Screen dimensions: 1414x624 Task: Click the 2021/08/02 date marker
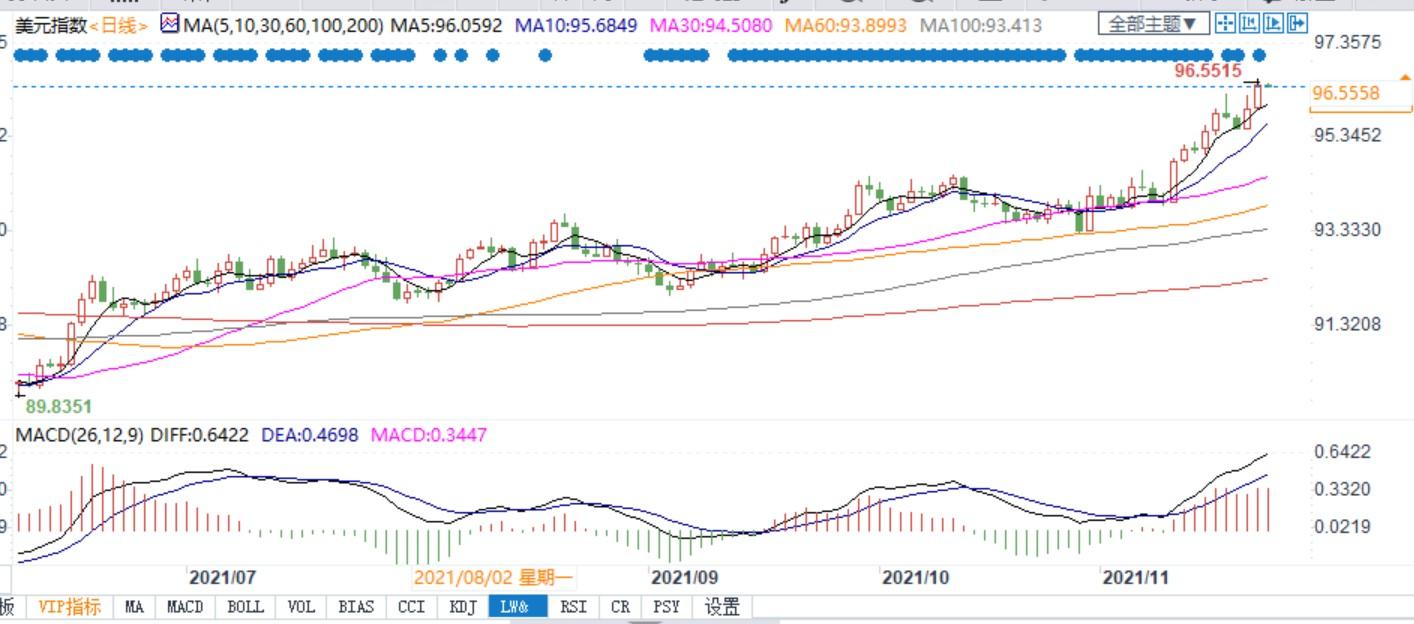tap(493, 577)
